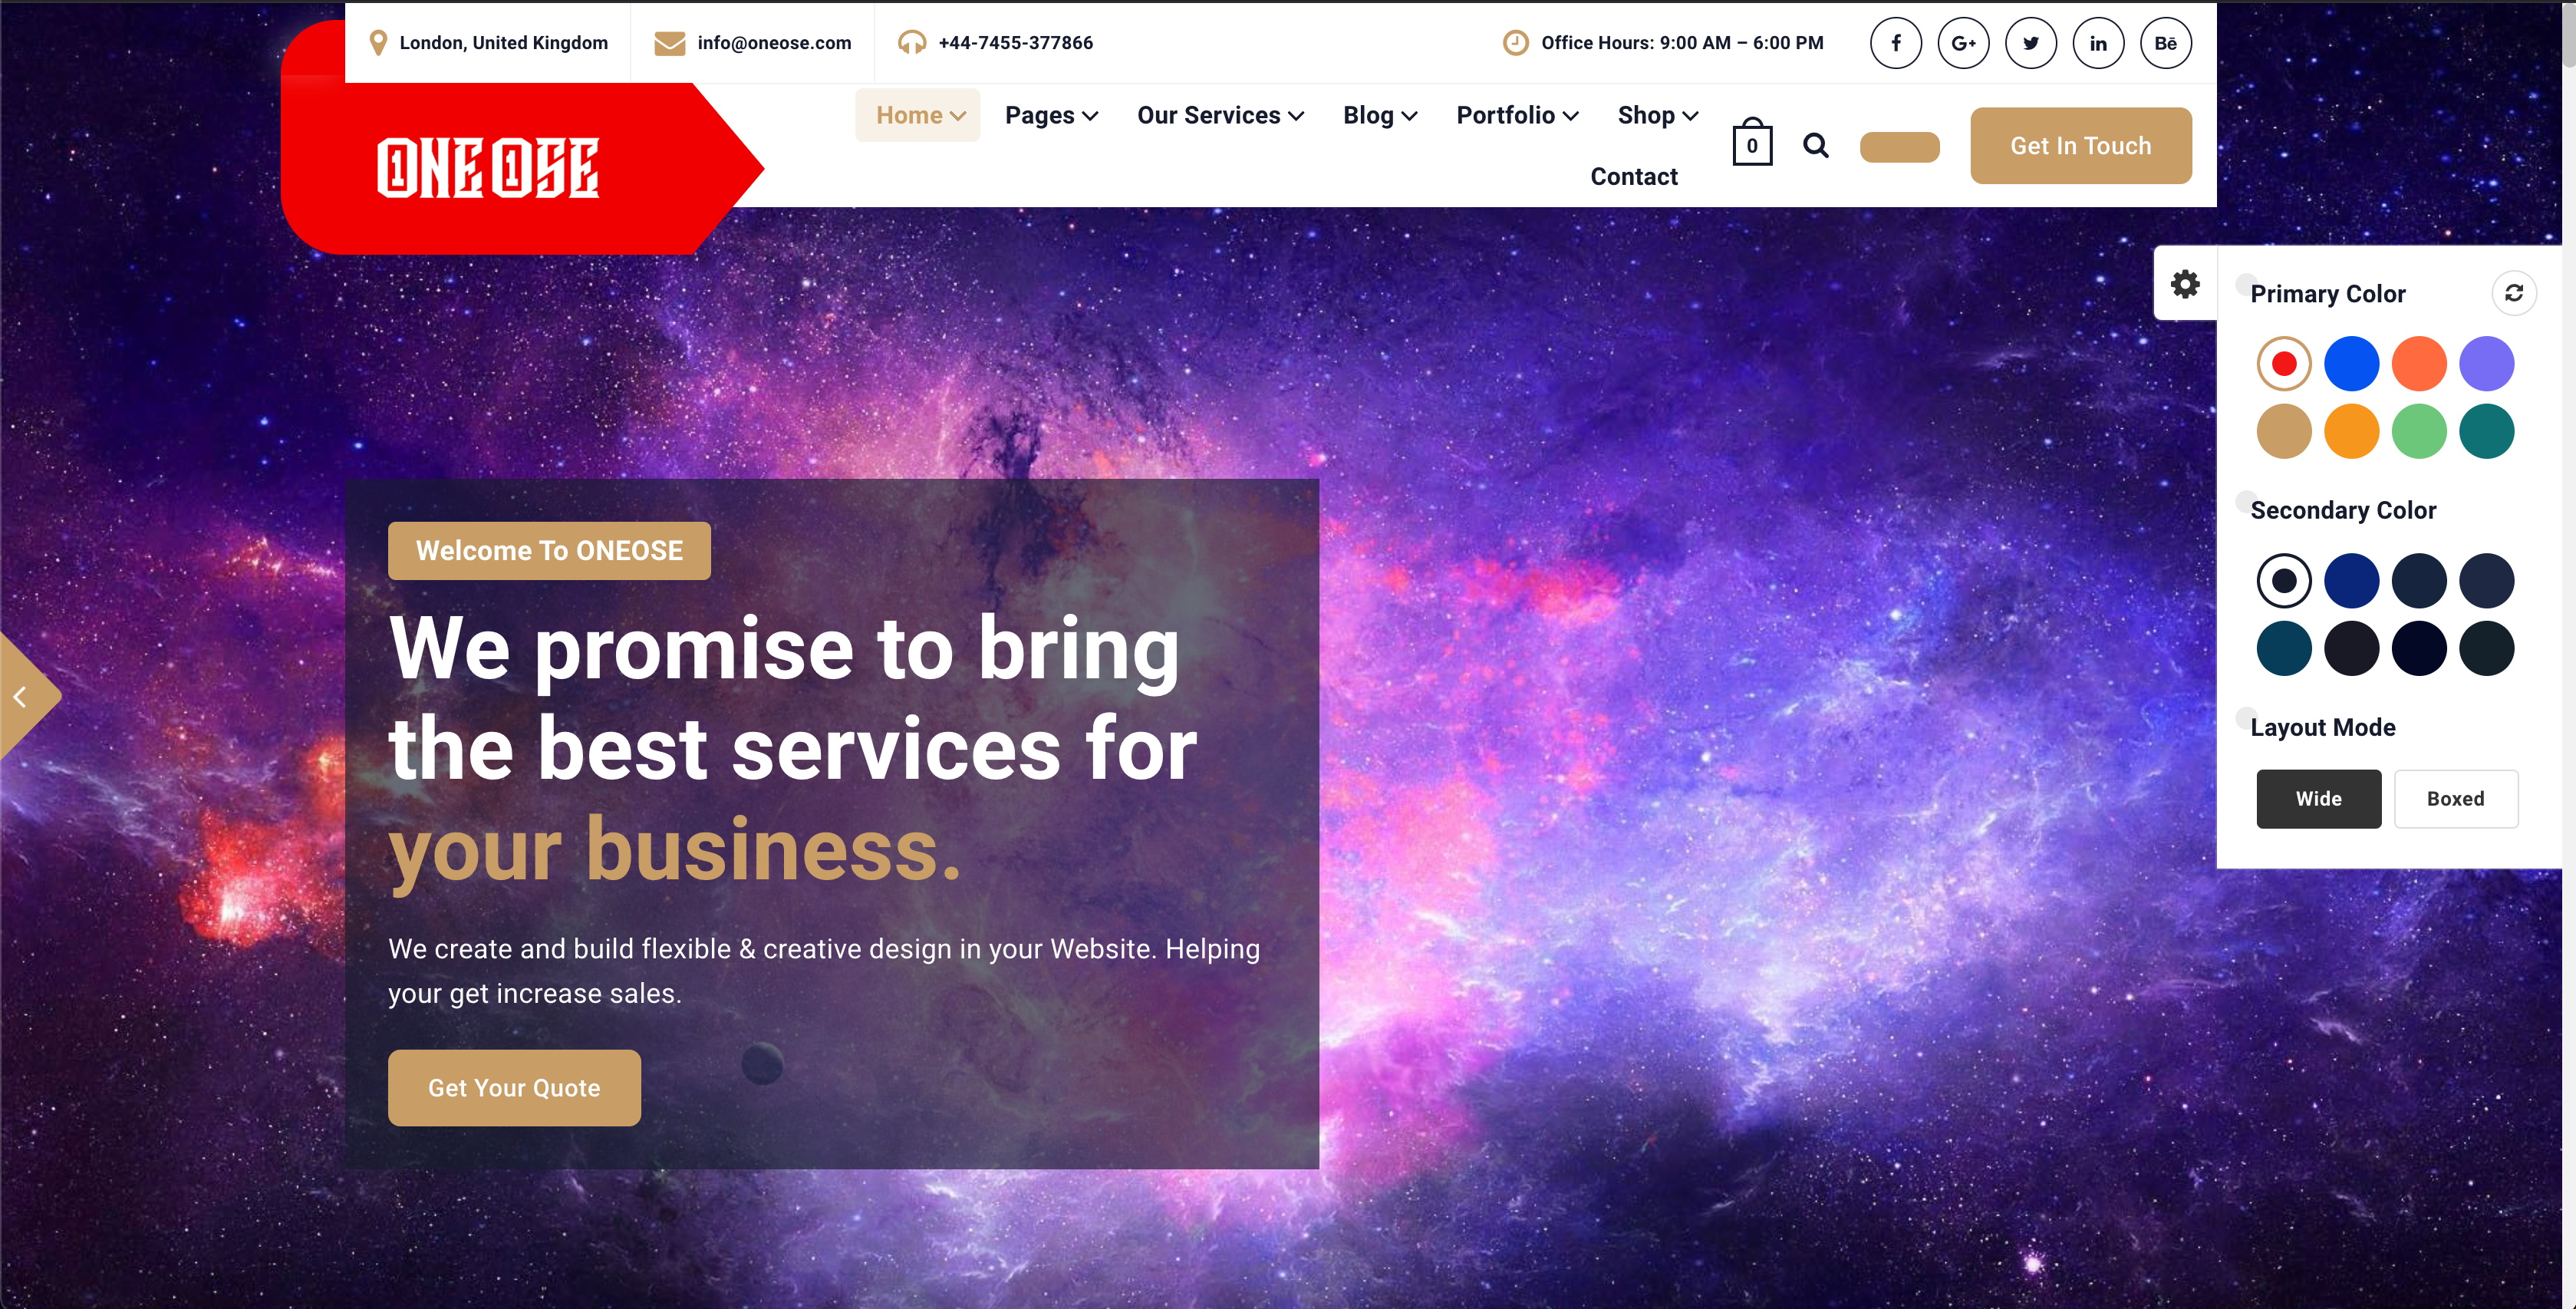Toggle the settings gear panel
Screen dimensions: 2576x1309
click(2185, 284)
